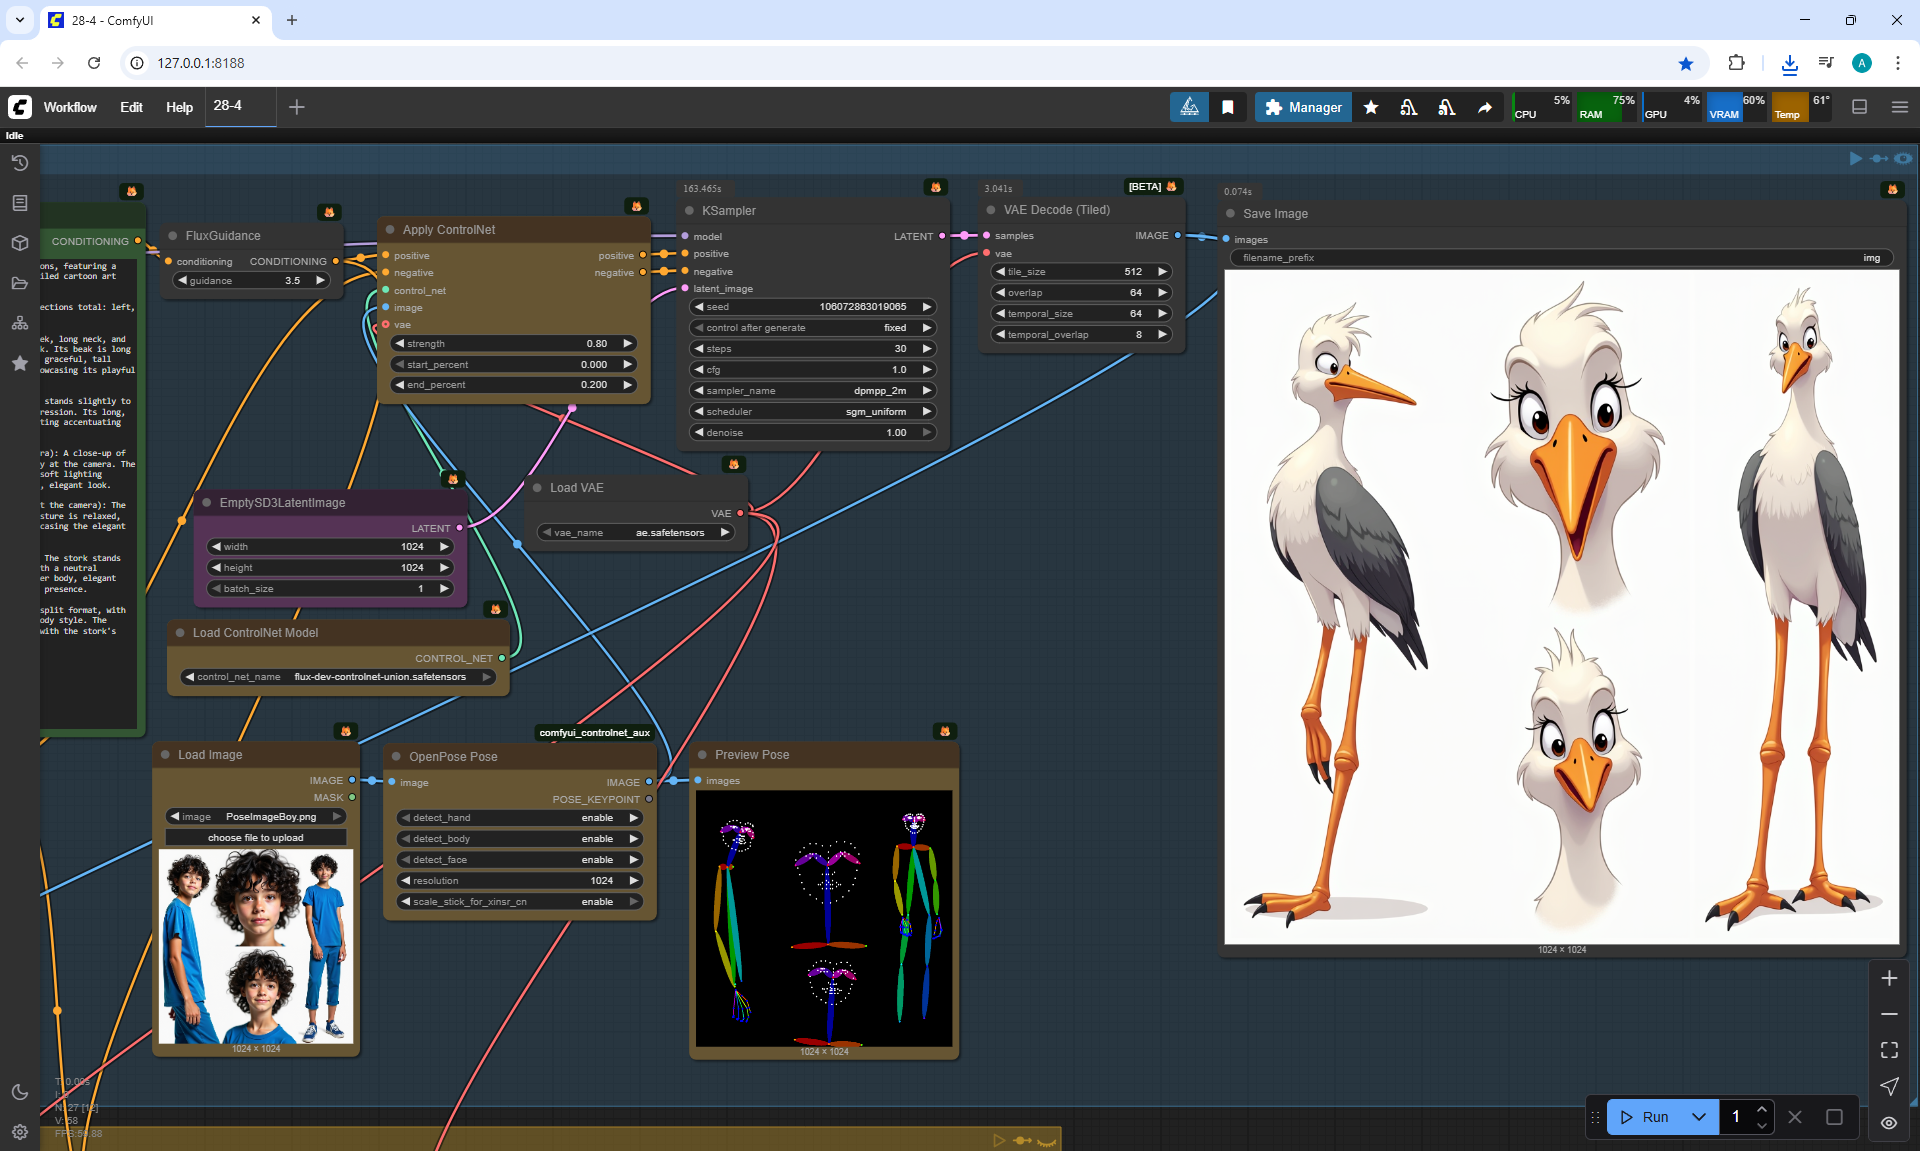Click the fit view icon
This screenshot has height=1151, width=1920.
tap(1889, 1050)
